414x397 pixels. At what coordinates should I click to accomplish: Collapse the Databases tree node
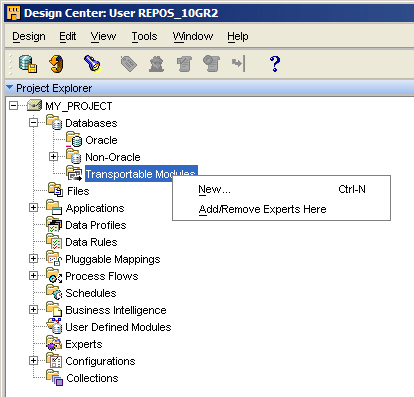[33, 123]
